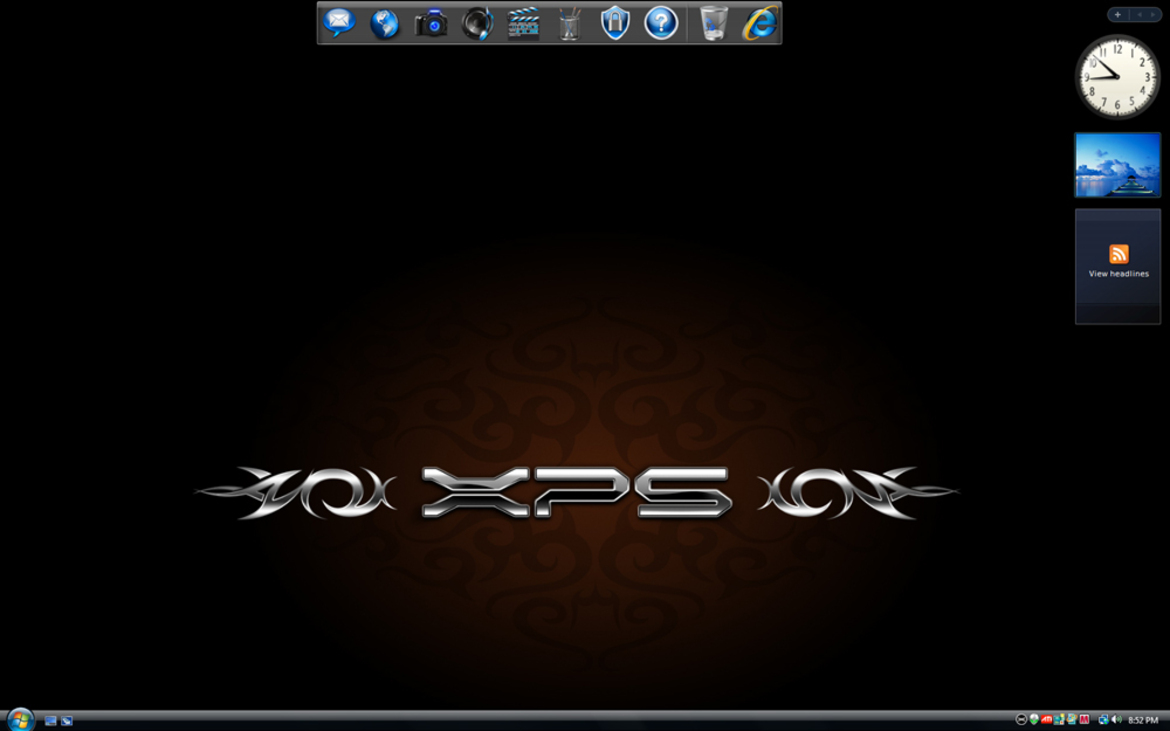Click Show Desktop in Quick Launch
Screen dimensions: 1170x731
point(51,721)
